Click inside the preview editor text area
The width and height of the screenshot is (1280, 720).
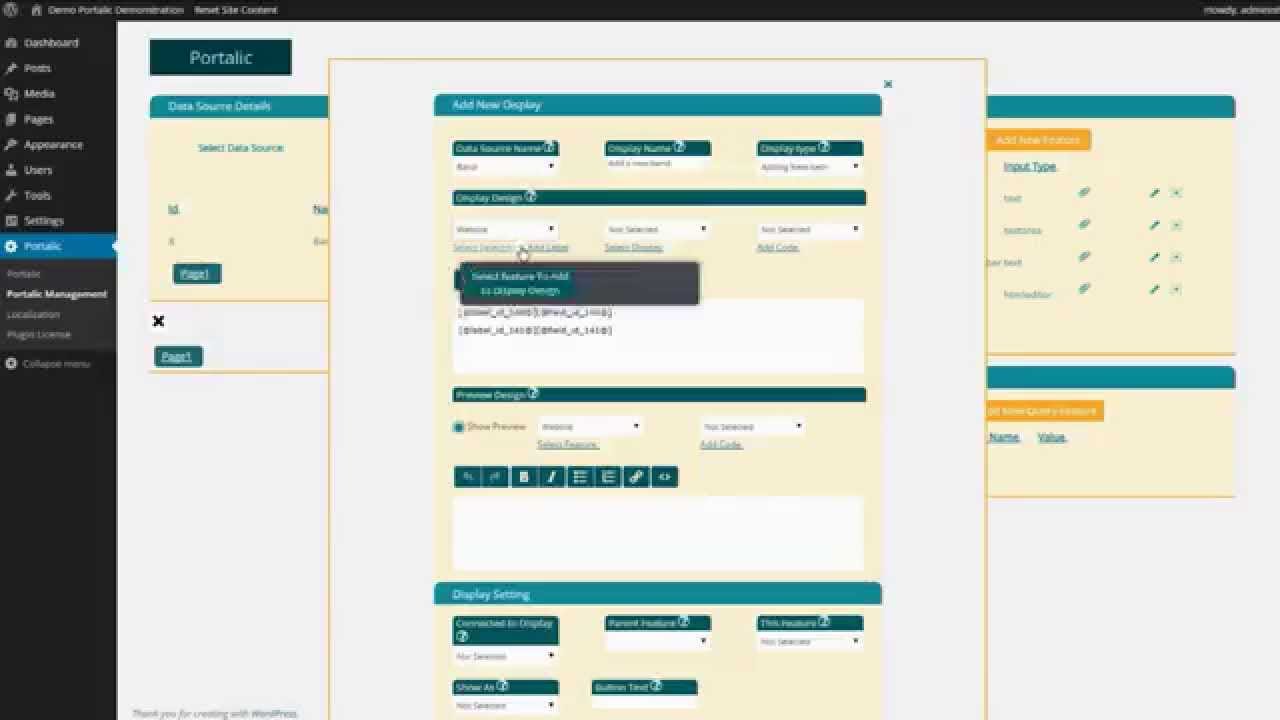pyautogui.click(x=657, y=532)
